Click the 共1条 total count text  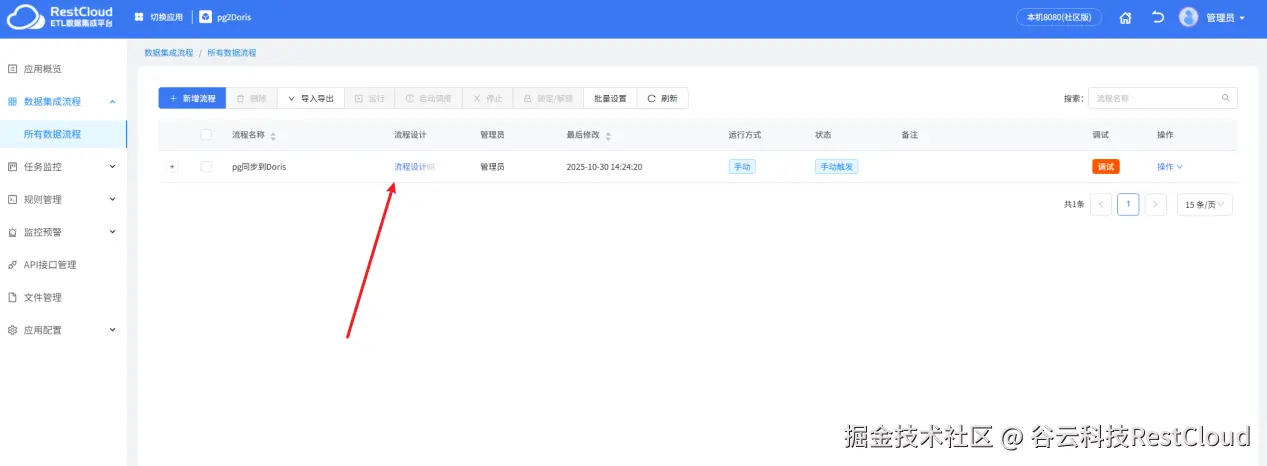1074,204
